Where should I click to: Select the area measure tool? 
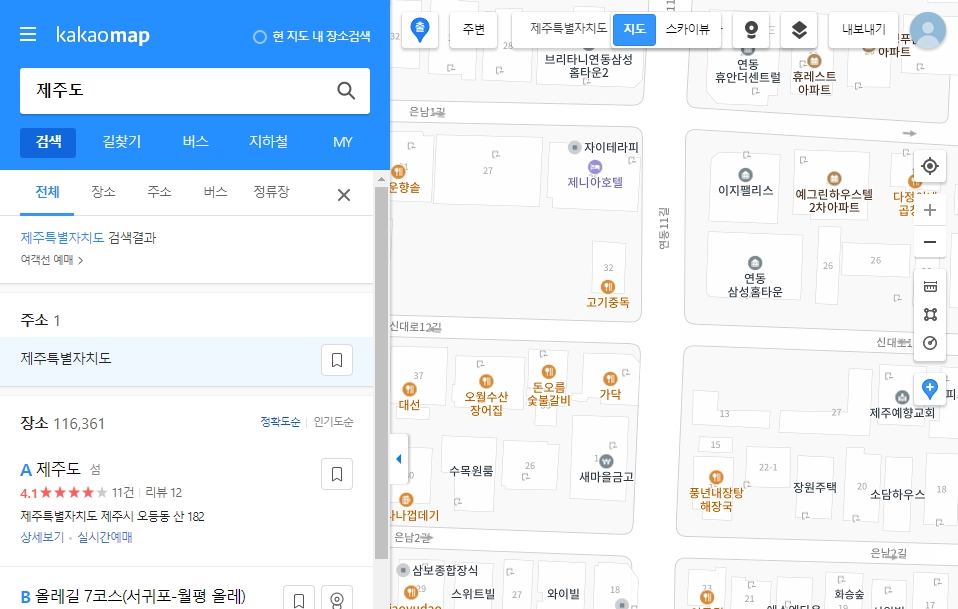pyautogui.click(x=930, y=315)
